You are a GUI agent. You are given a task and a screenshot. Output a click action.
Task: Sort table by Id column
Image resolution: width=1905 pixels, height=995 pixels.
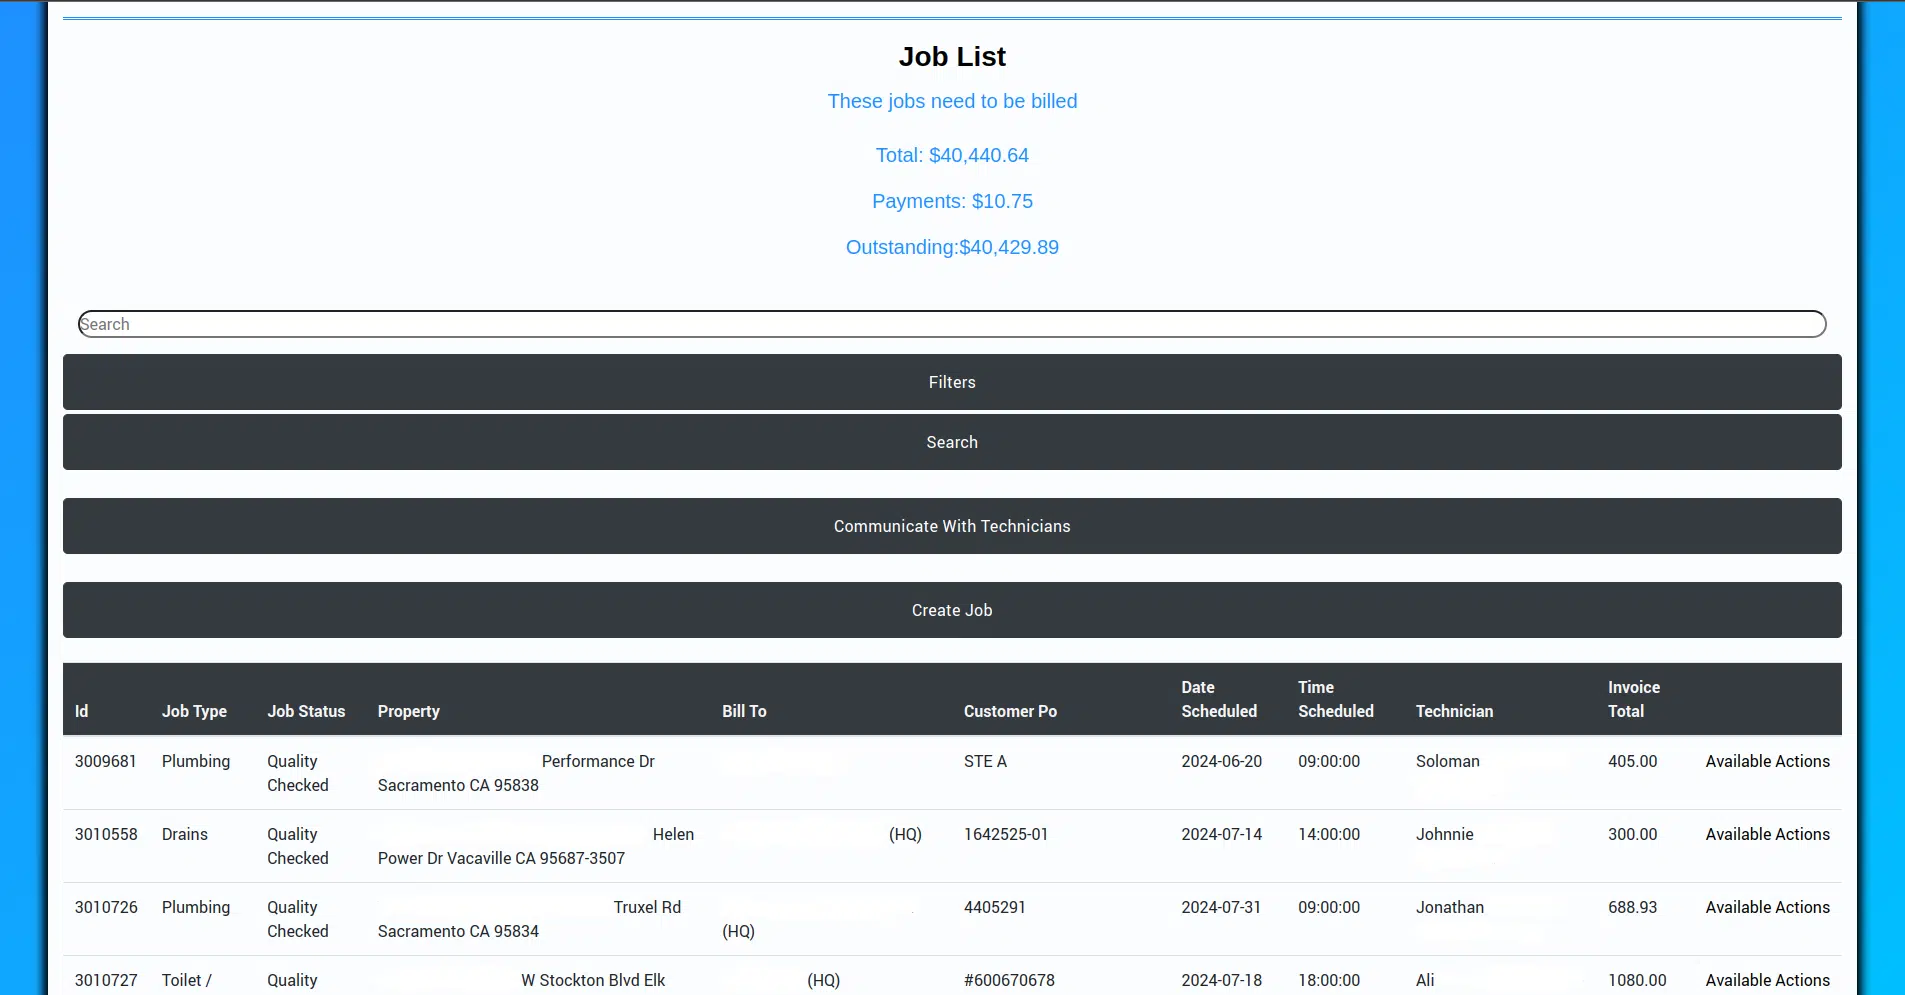point(81,711)
